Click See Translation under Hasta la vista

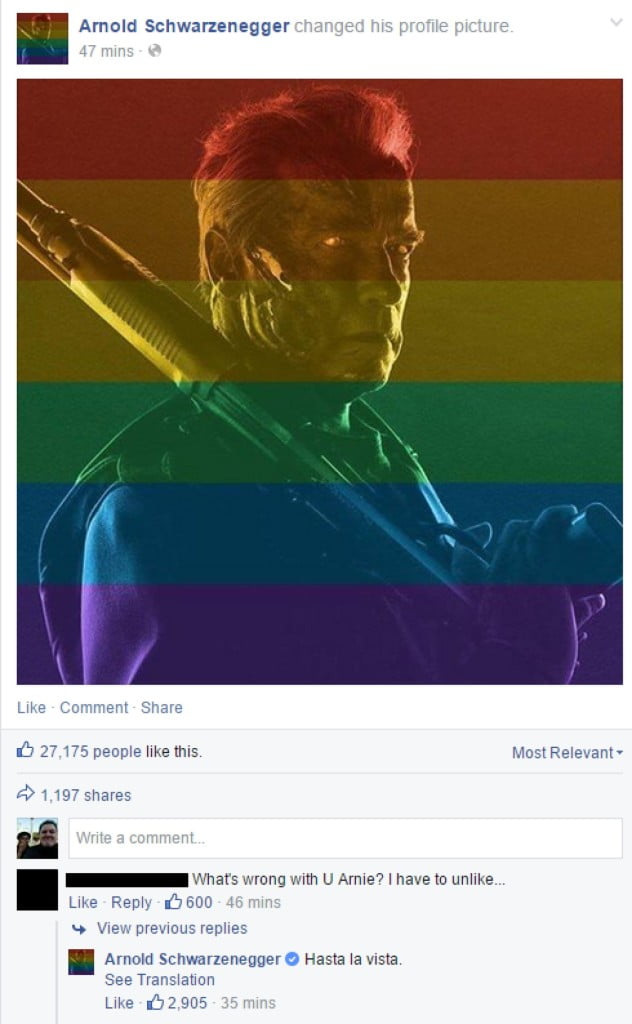159,980
